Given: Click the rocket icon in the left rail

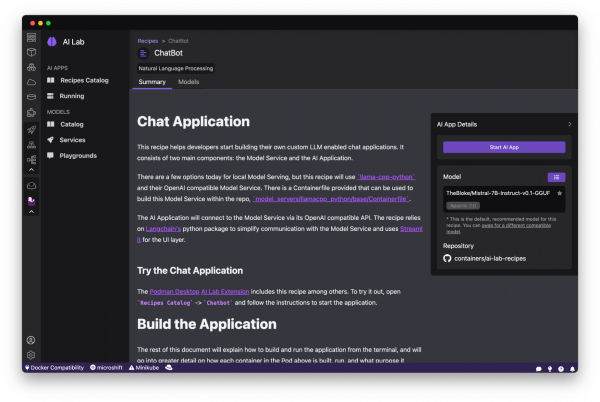Looking at the screenshot, I should (x=31, y=130).
